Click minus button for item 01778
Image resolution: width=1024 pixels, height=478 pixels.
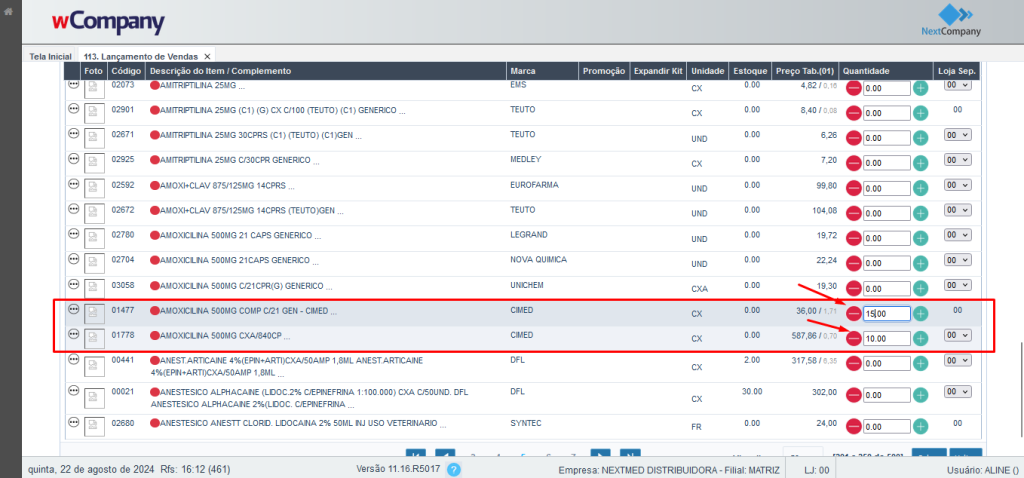coord(854,338)
